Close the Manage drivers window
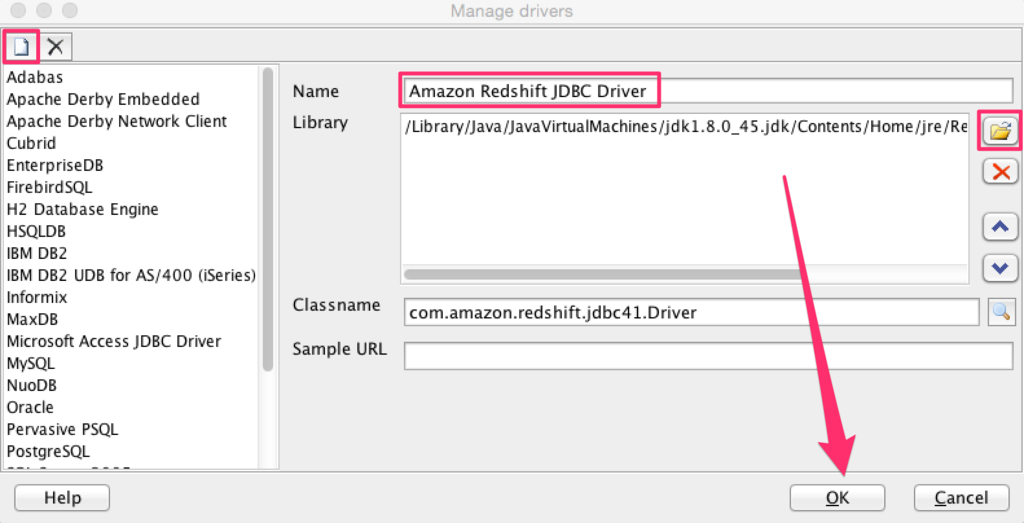 coord(18,11)
